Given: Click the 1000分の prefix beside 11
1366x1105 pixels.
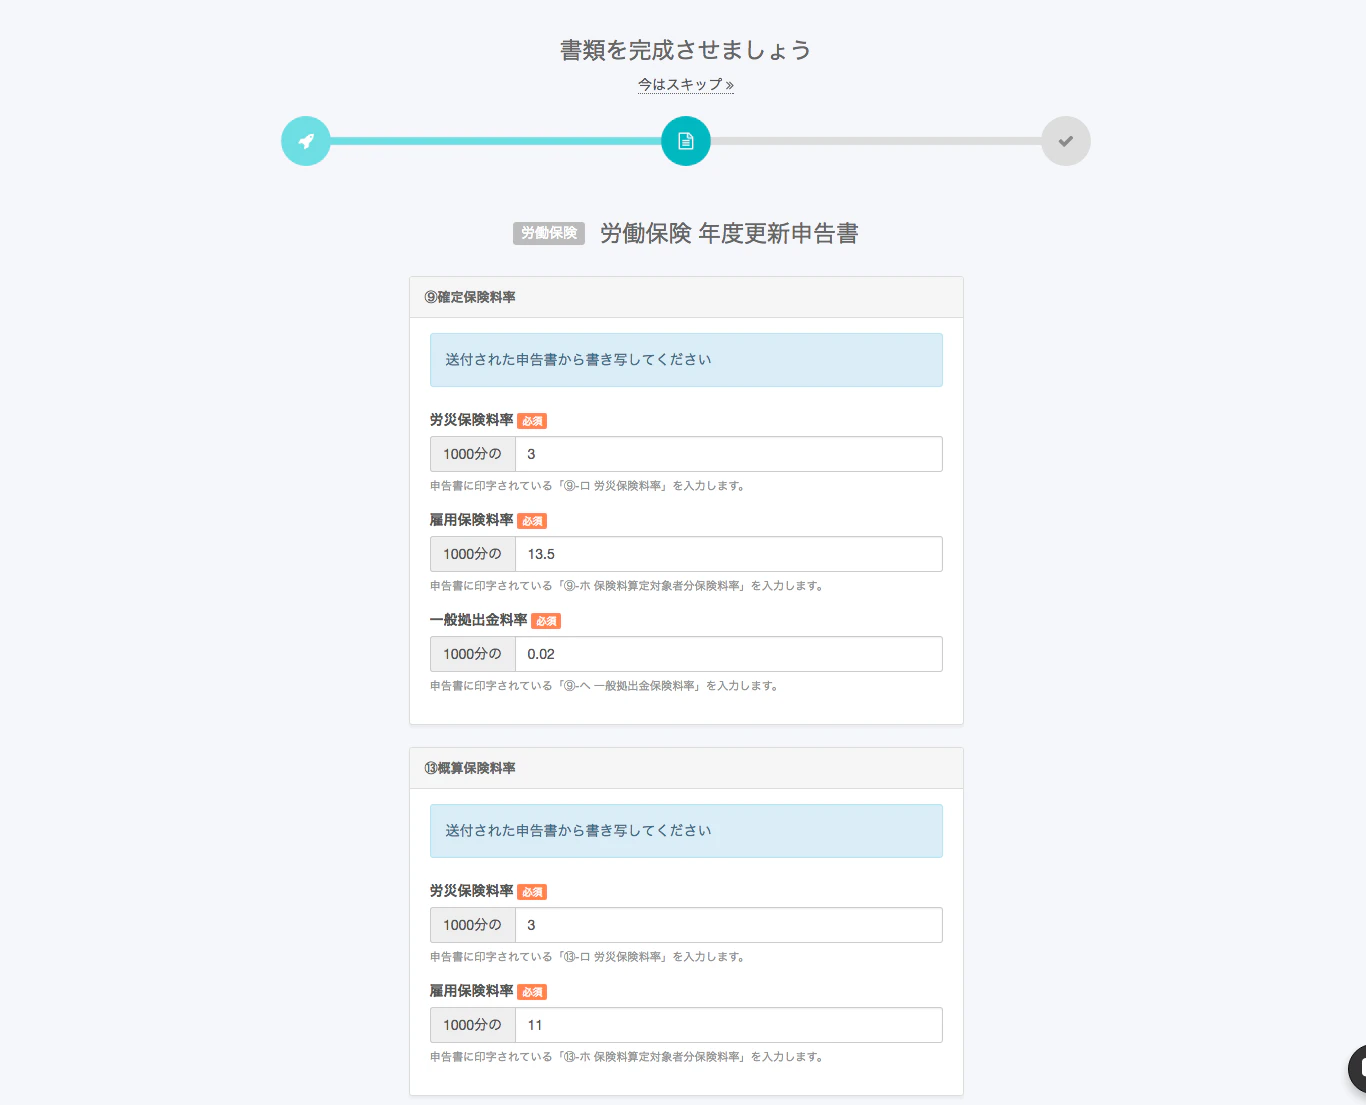Looking at the screenshot, I should coord(473,1025).
